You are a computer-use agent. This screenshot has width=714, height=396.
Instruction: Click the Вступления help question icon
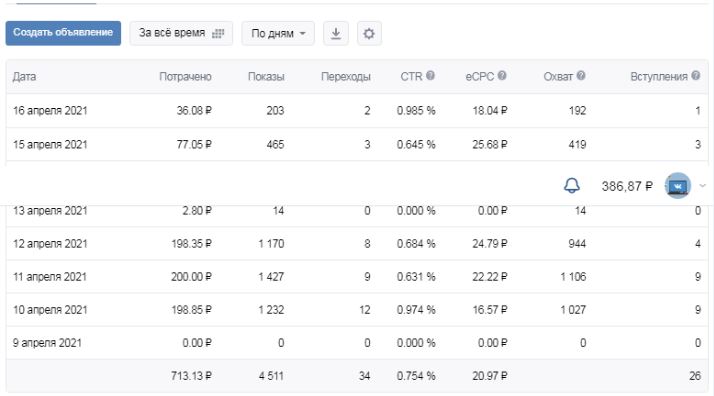695,76
